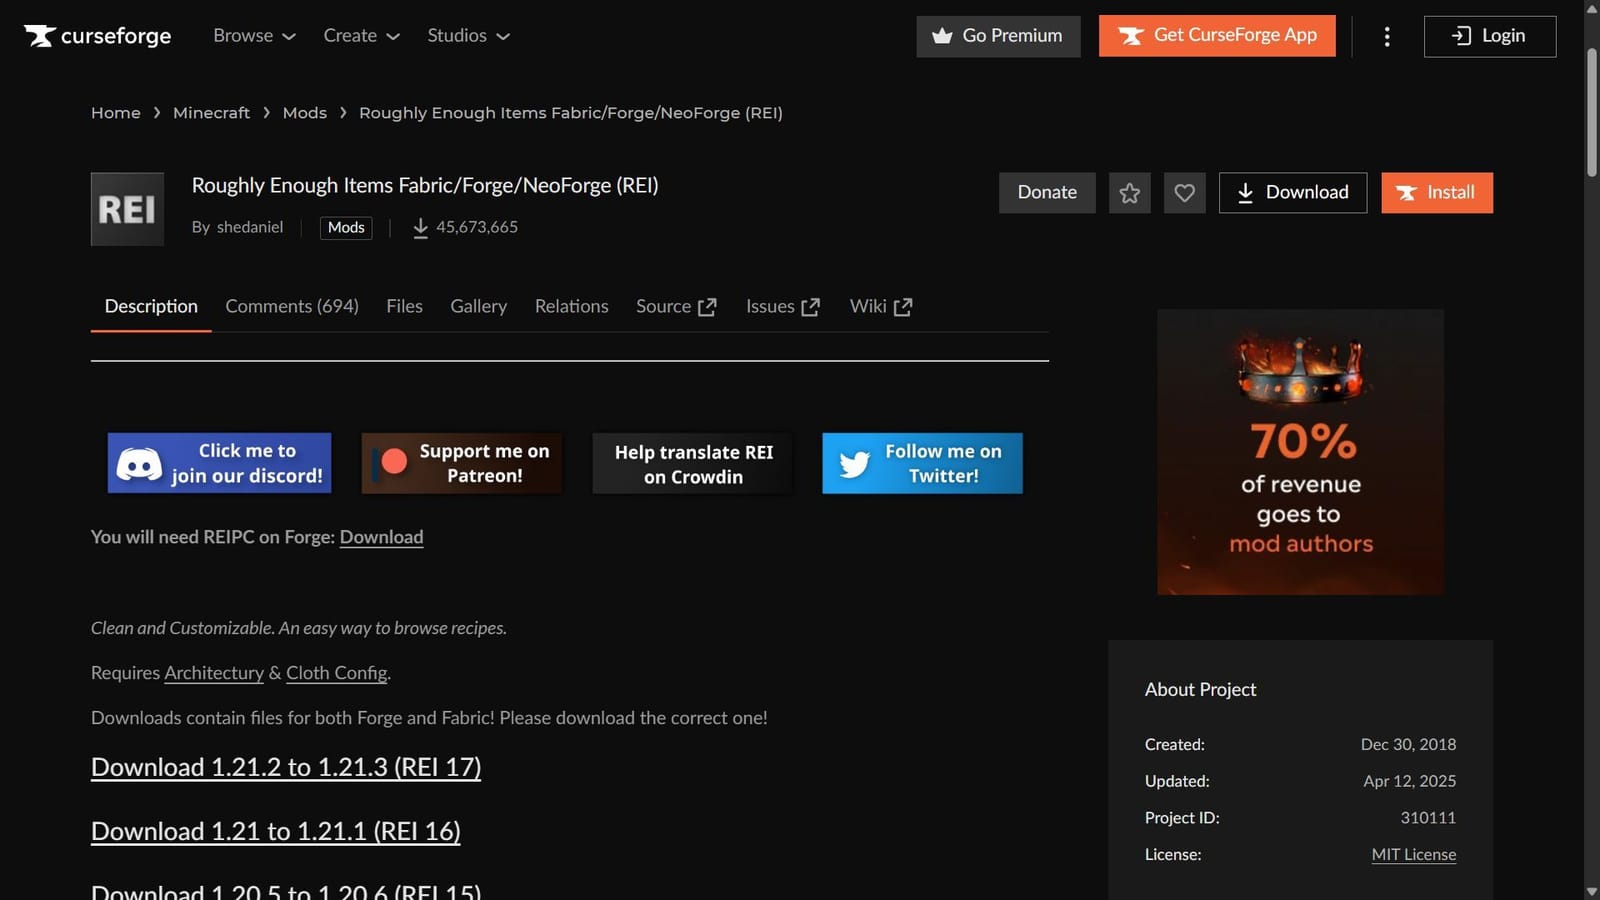Click the Support me on Patreon banner

462,463
